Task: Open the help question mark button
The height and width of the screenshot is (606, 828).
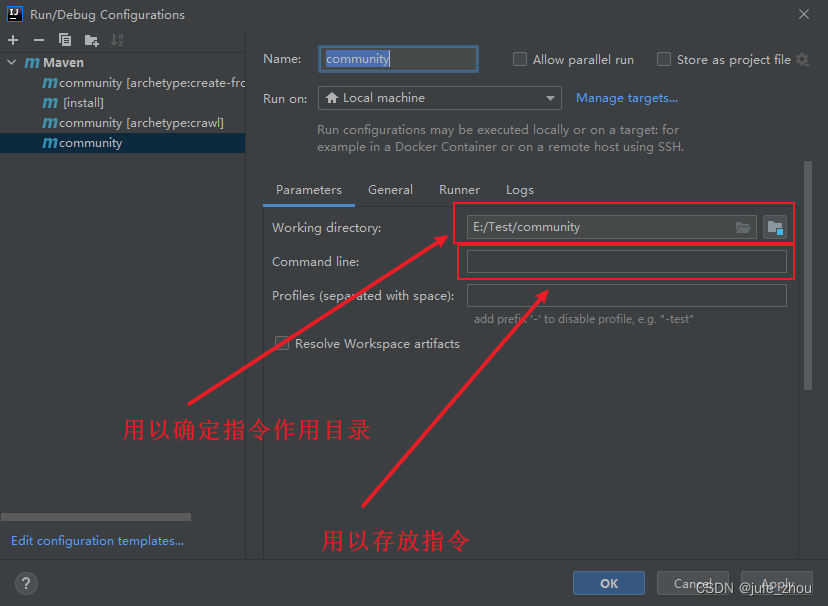Action: coord(26,583)
